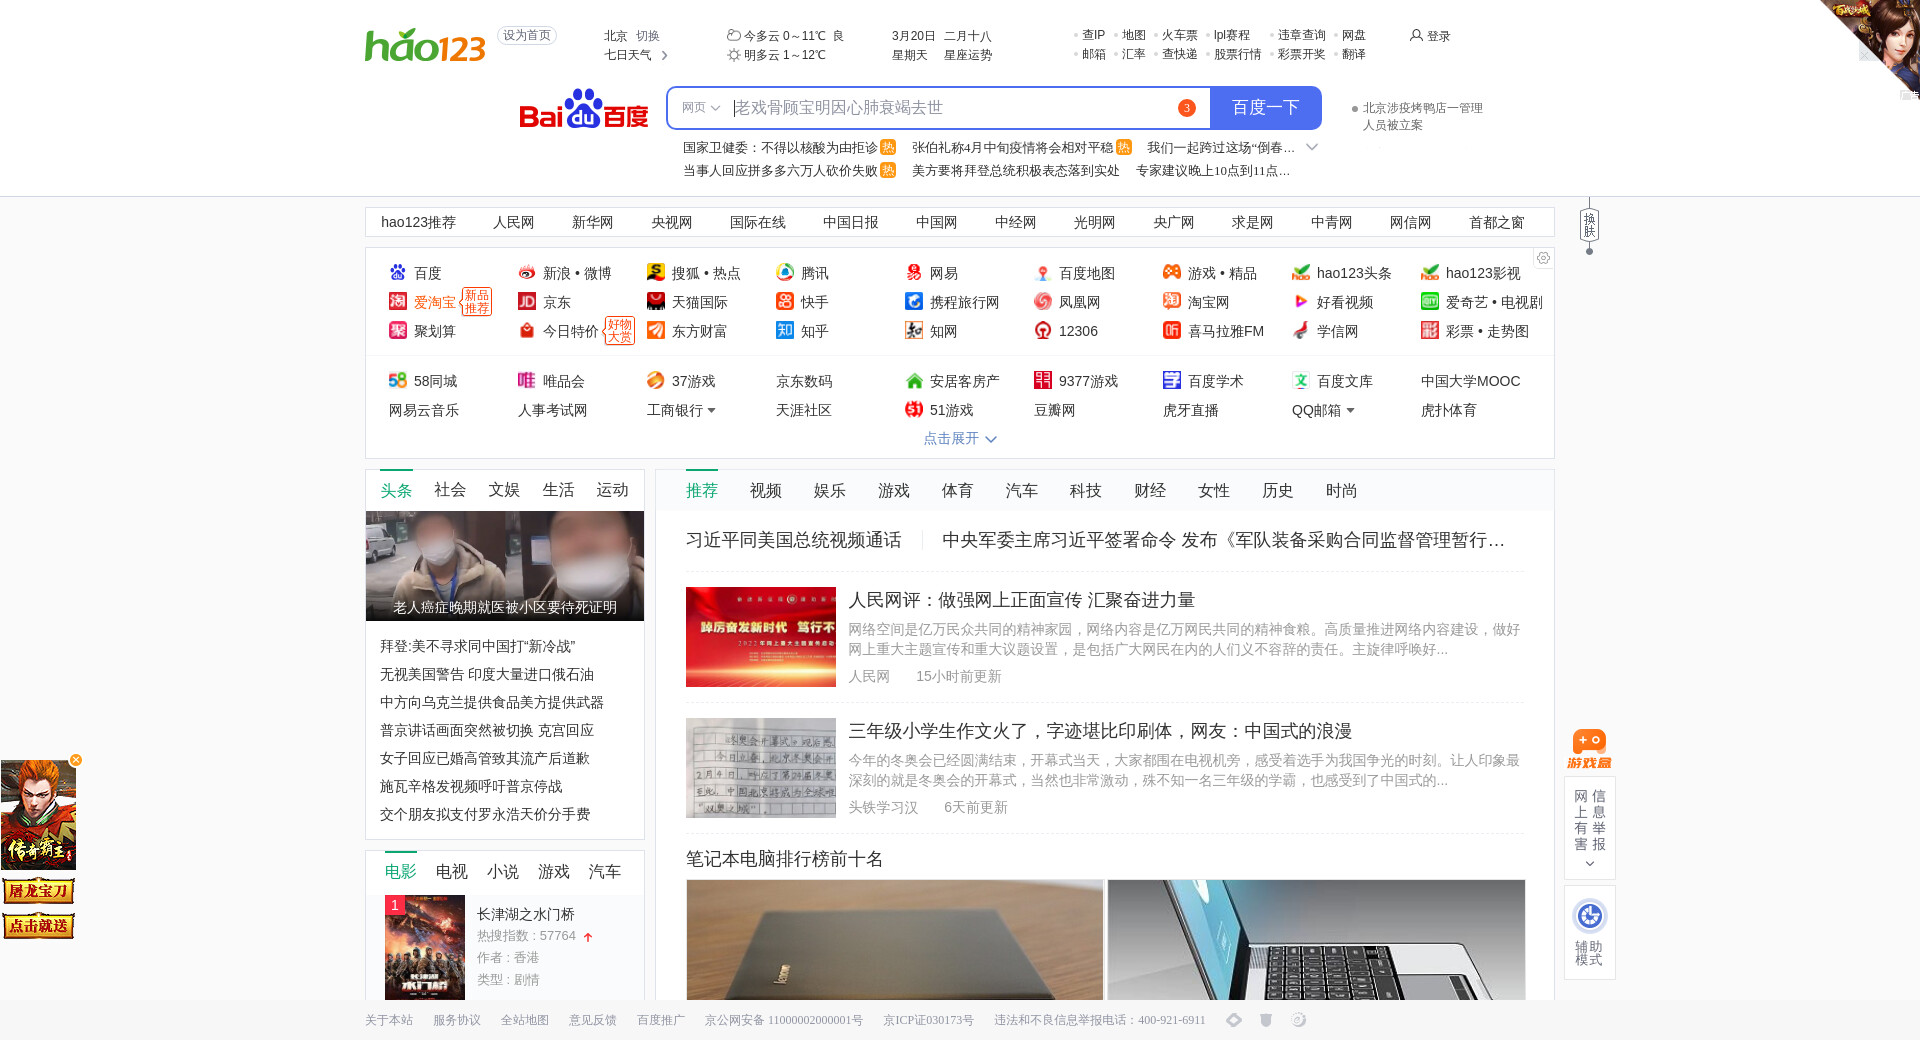1920x1040 pixels.
Task: Click 设为首页 set as homepage button
Action: pos(526,36)
